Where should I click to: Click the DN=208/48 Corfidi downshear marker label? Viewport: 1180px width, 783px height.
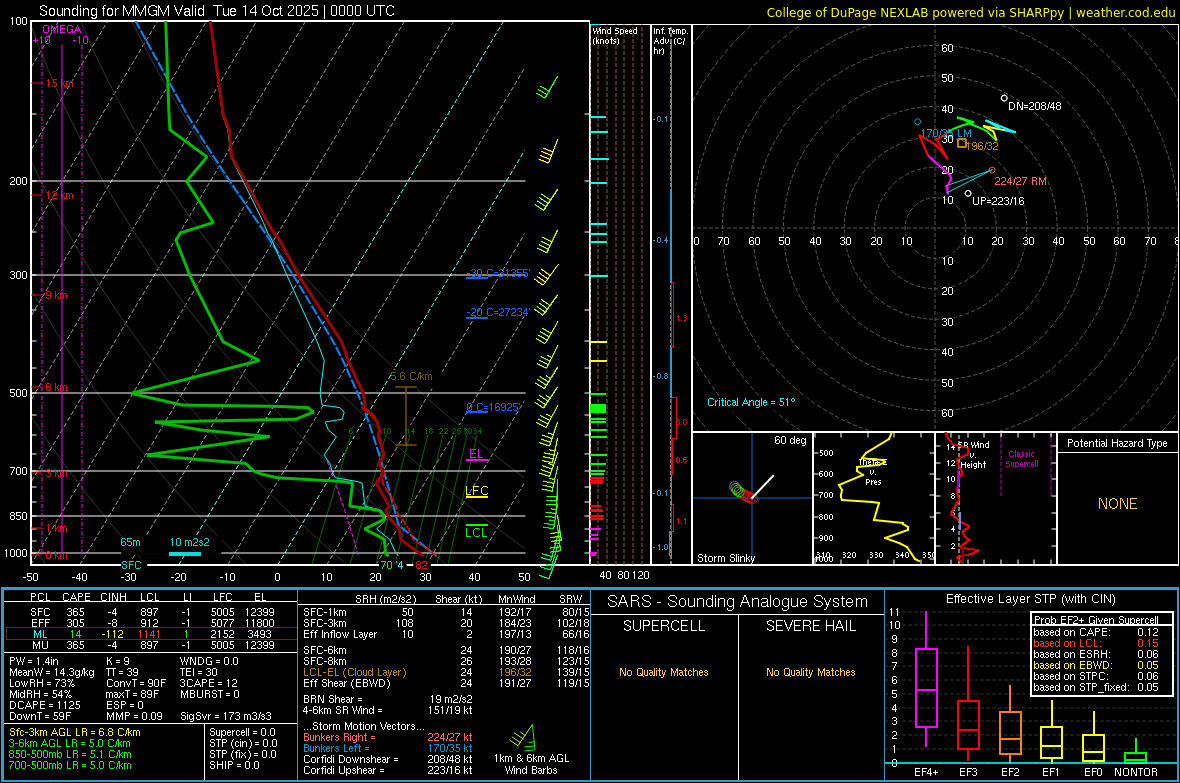pos(1034,106)
